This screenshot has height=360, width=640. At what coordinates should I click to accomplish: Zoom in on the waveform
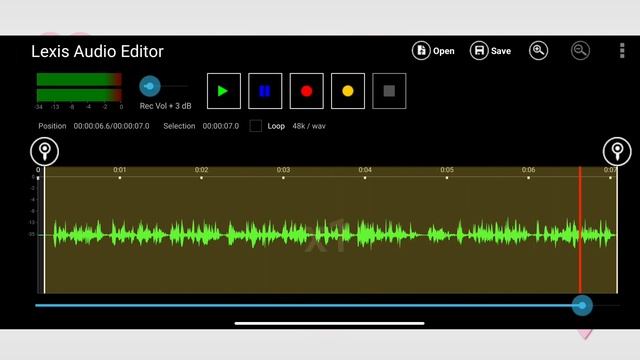538,51
